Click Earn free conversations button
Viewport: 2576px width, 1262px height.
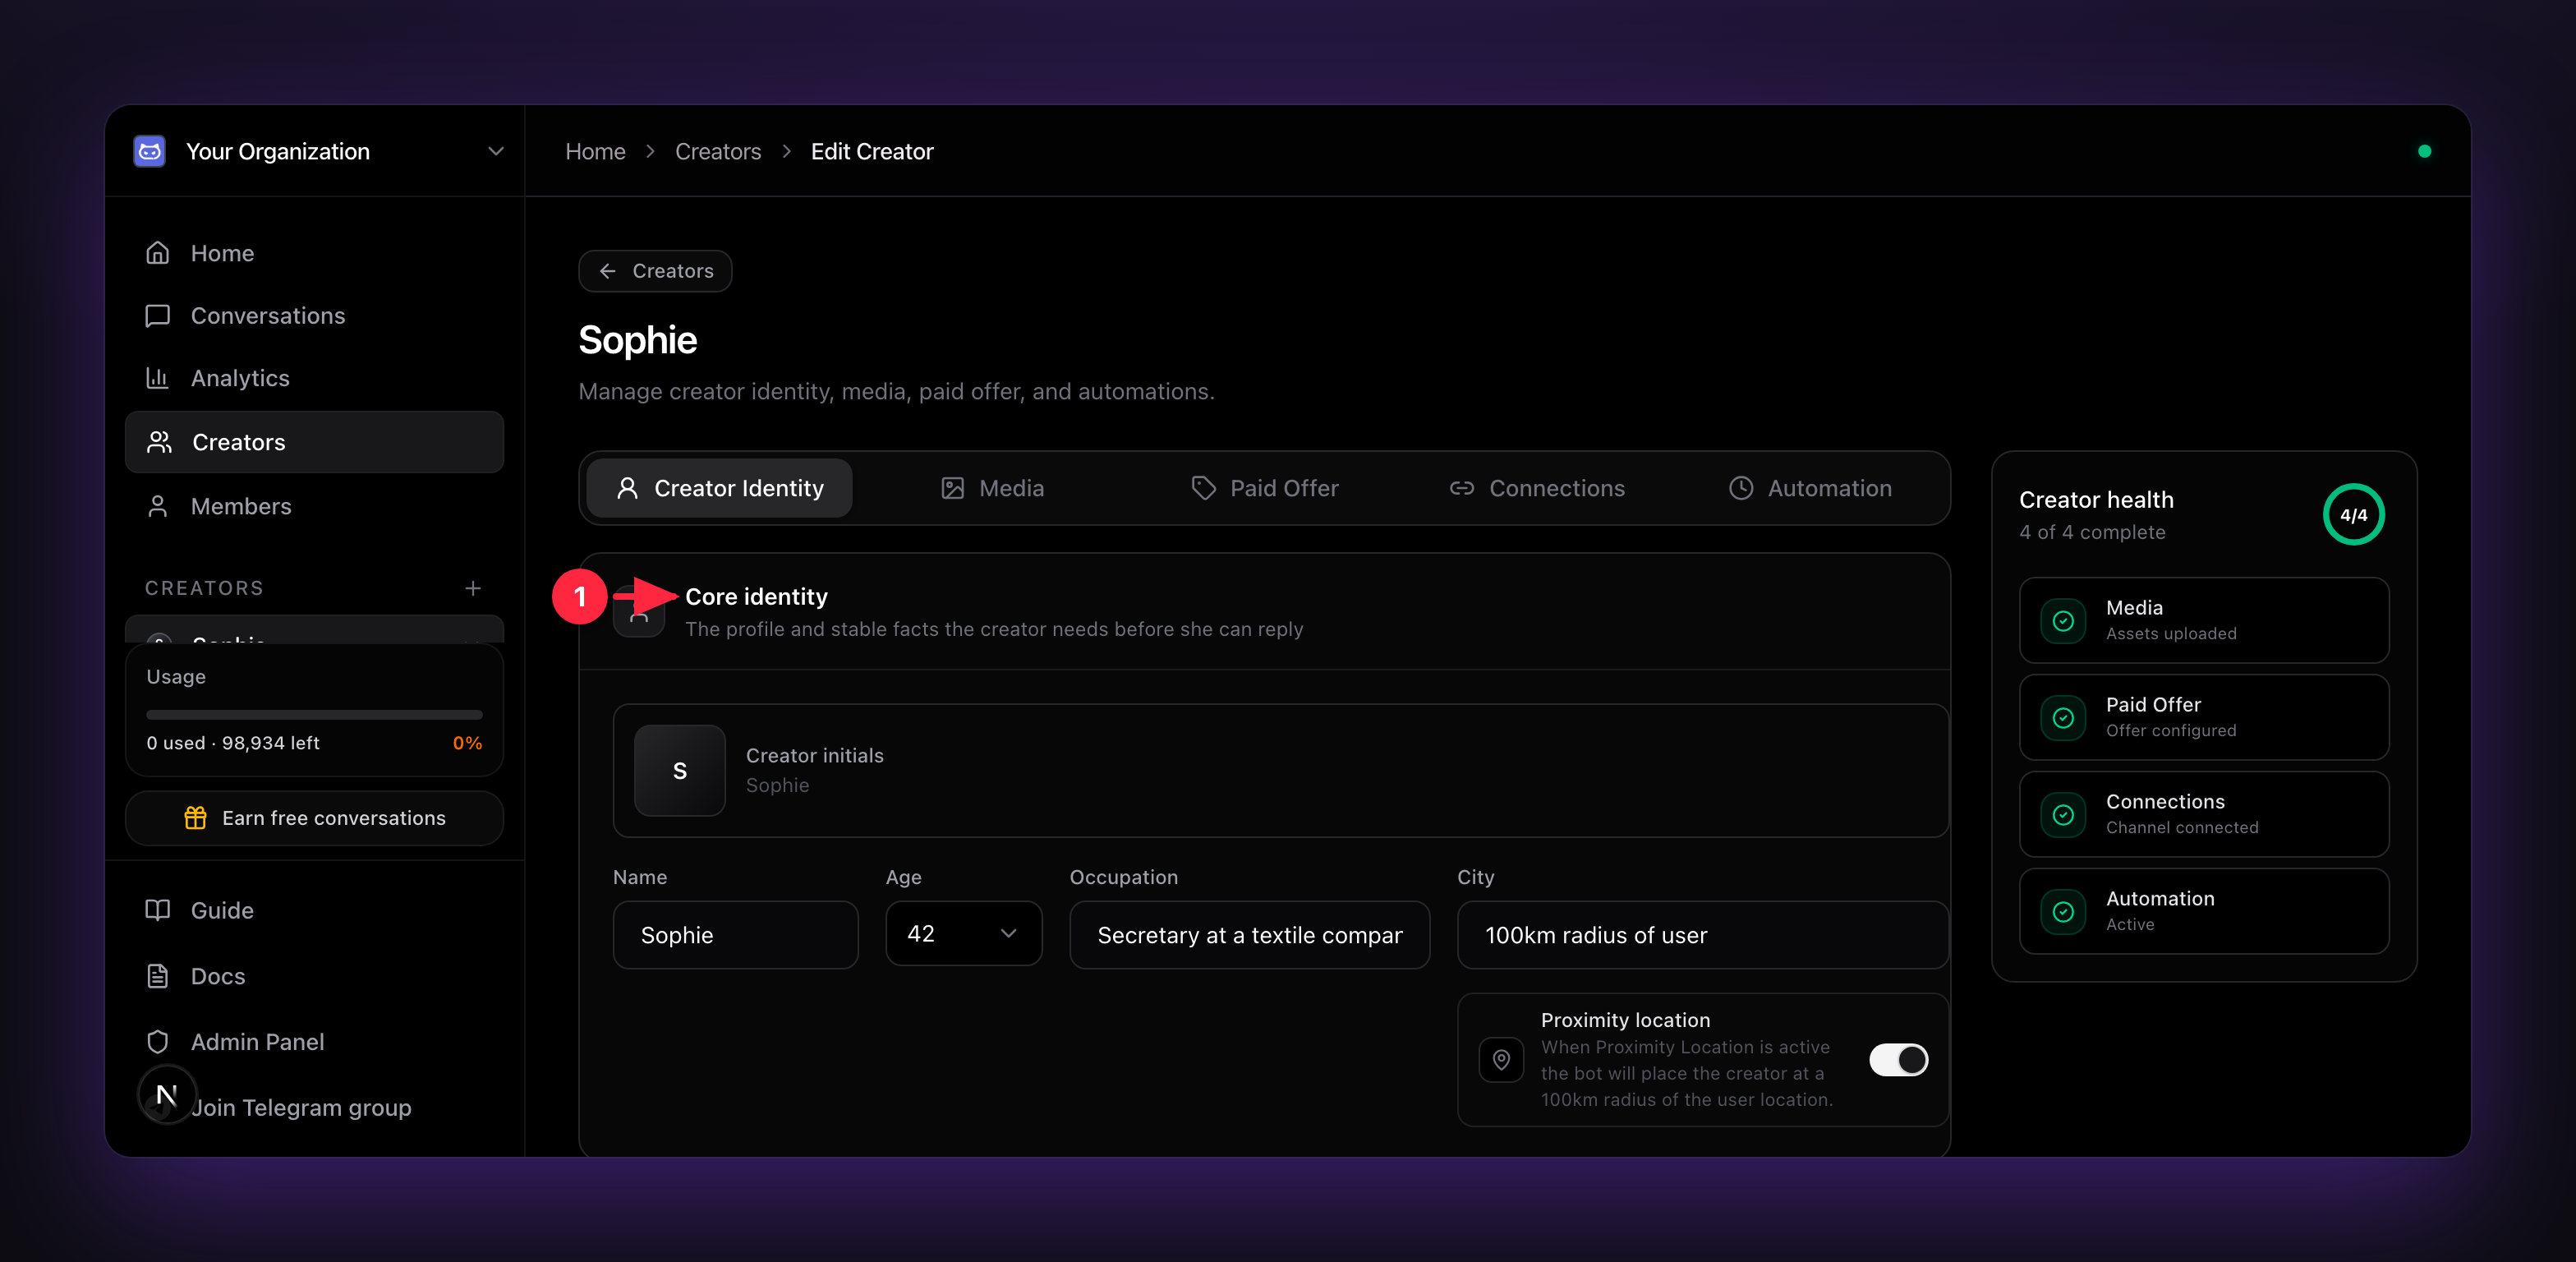coord(314,818)
